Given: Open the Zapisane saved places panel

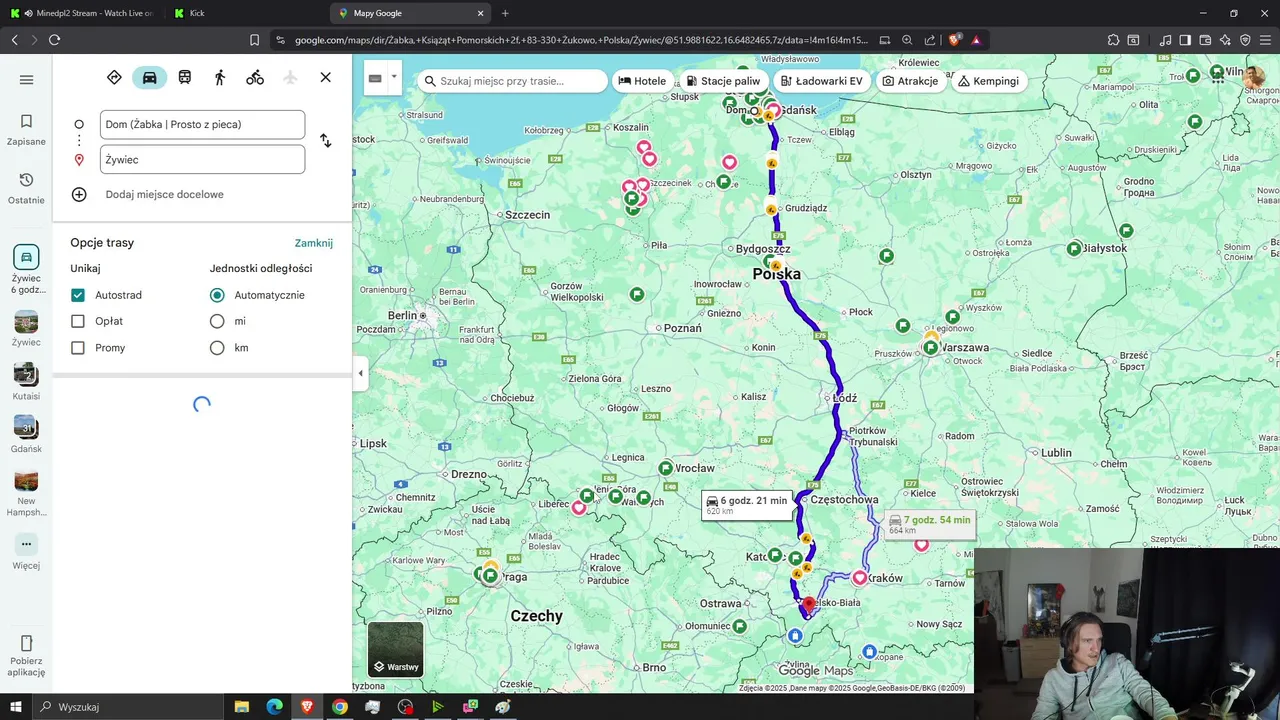Looking at the screenshot, I should [26, 130].
